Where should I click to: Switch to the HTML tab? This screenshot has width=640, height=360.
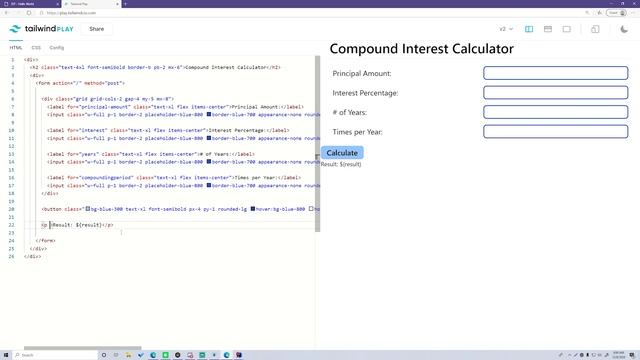16,48
